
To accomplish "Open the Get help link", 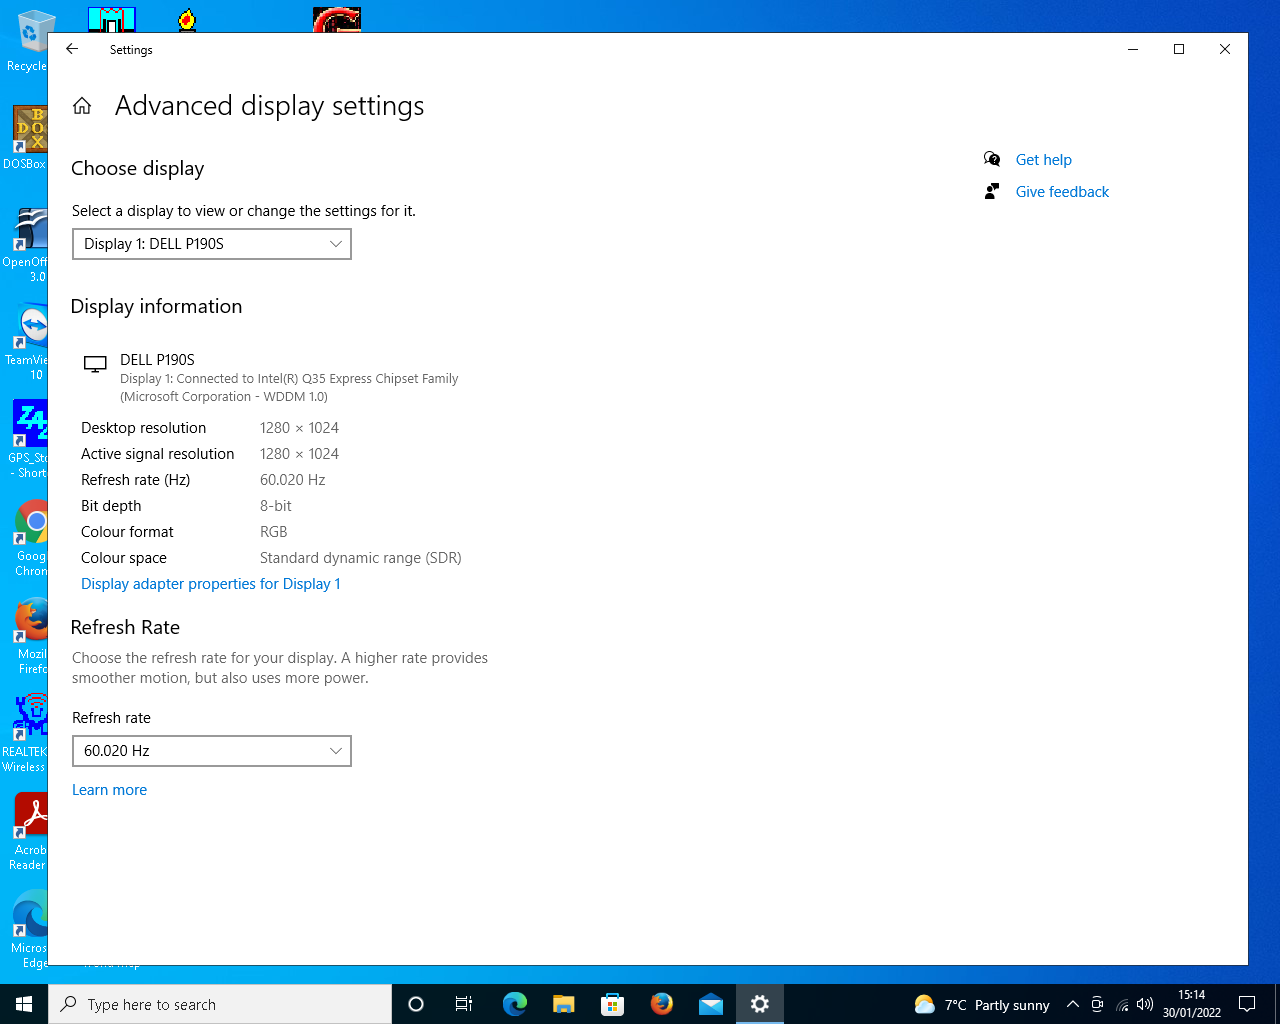I will (x=1043, y=160).
